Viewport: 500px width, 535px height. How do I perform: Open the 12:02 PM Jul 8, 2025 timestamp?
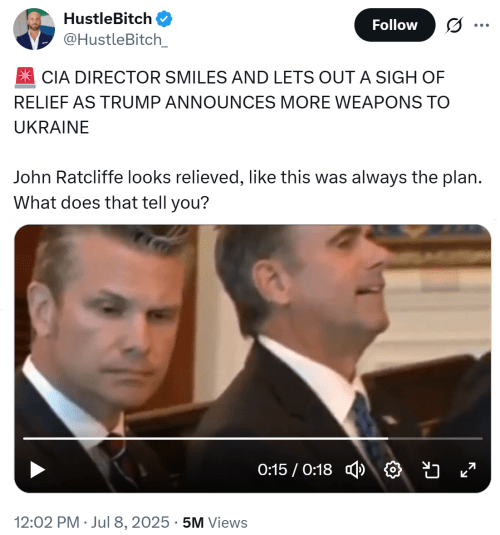(91, 522)
